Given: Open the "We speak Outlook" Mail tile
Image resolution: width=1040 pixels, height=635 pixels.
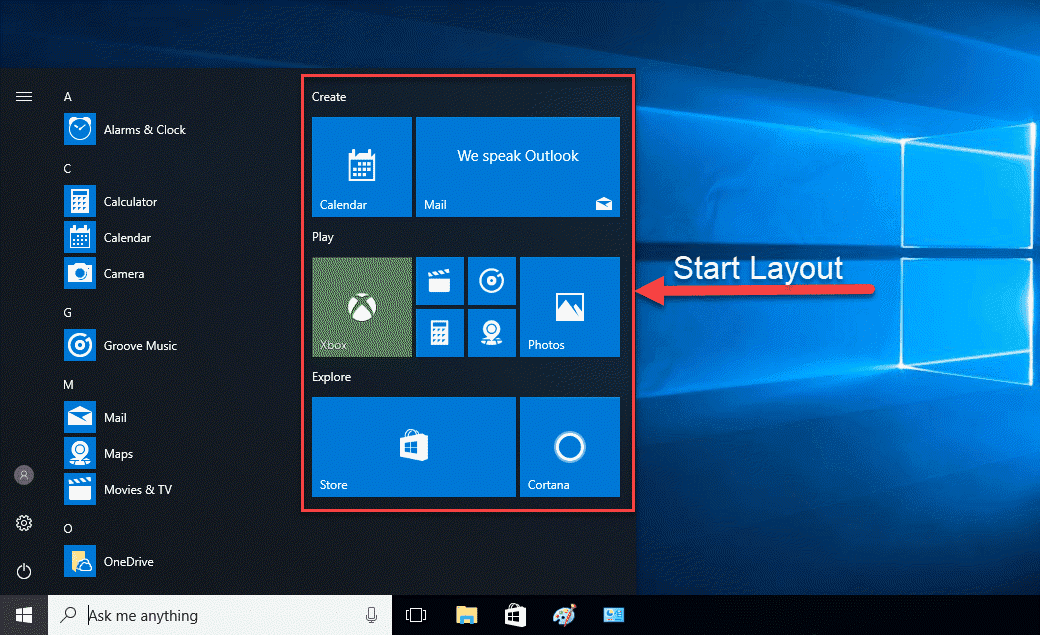Looking at the screenshot, I should [x=517, y=167].
